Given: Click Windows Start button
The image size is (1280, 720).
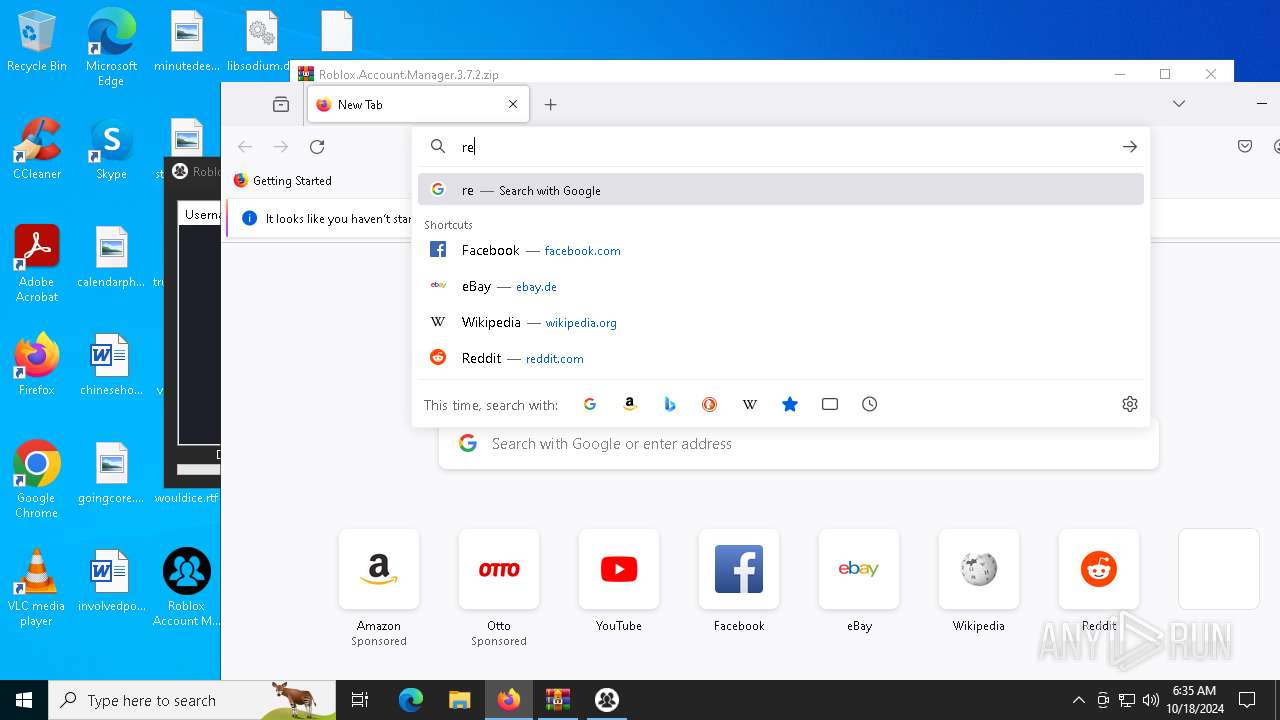Looking at the screenshot, I should click(24, 700).
